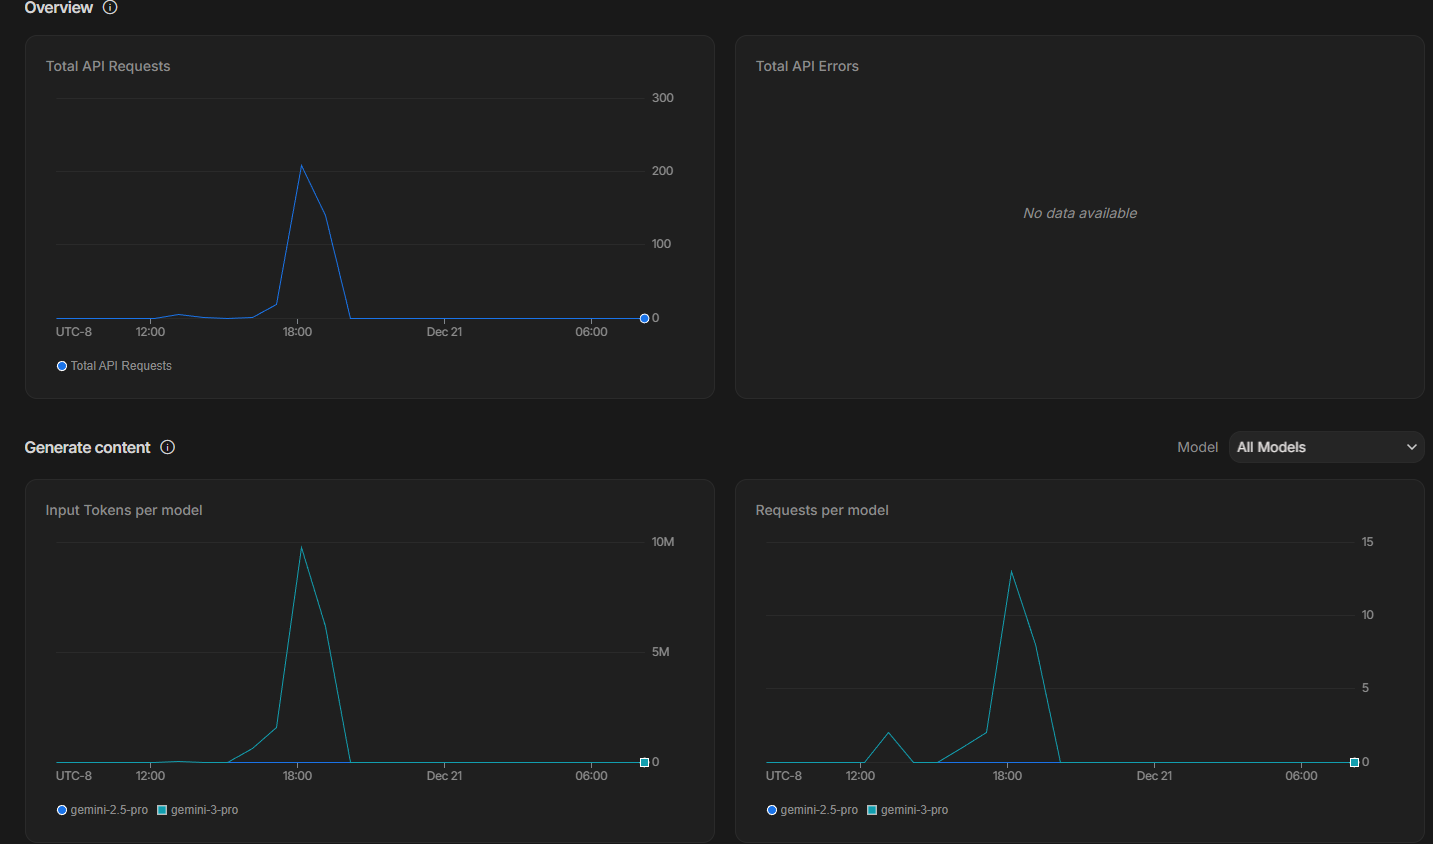1433x844 pixels.
Task: Click the peak of the Input Tokens line
Action: pos(301,547)
